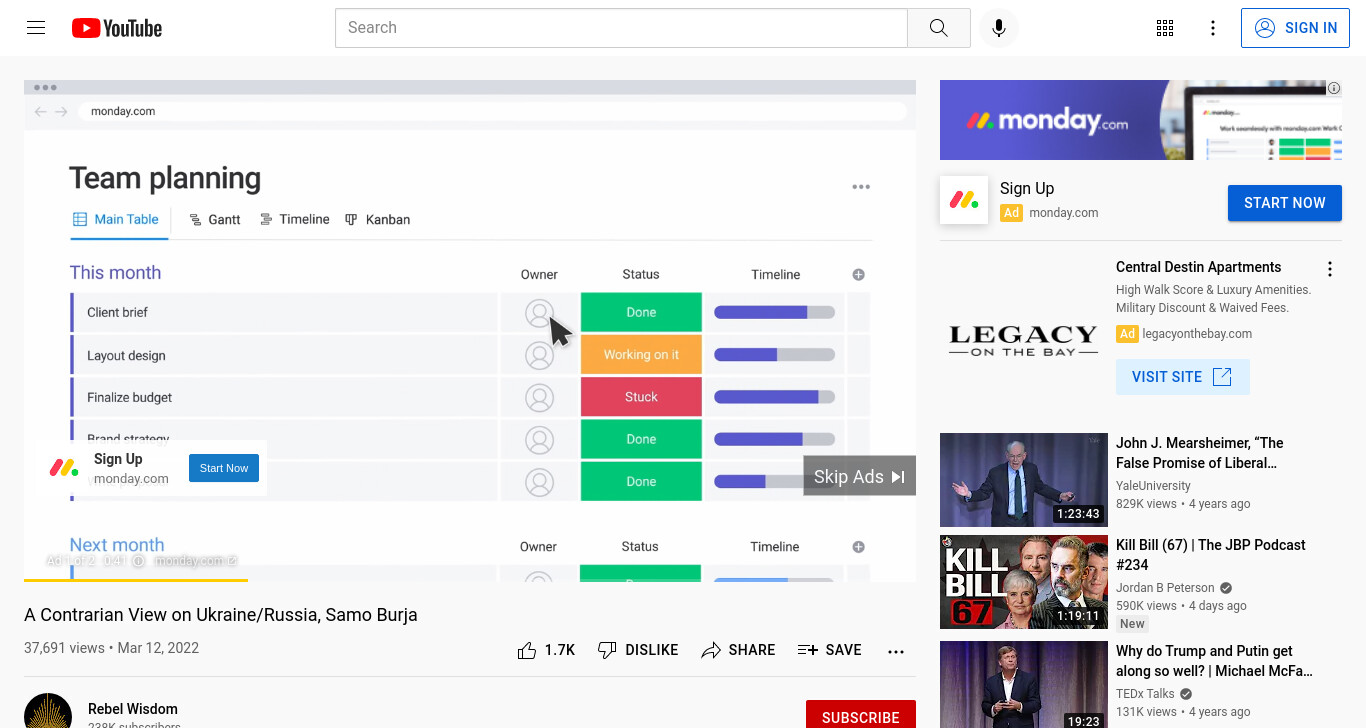Go to YouTube home via logo
Image resolution: width=1366 pixels, height=728 pixels.
pyautogui.click(x=117, y=28)
